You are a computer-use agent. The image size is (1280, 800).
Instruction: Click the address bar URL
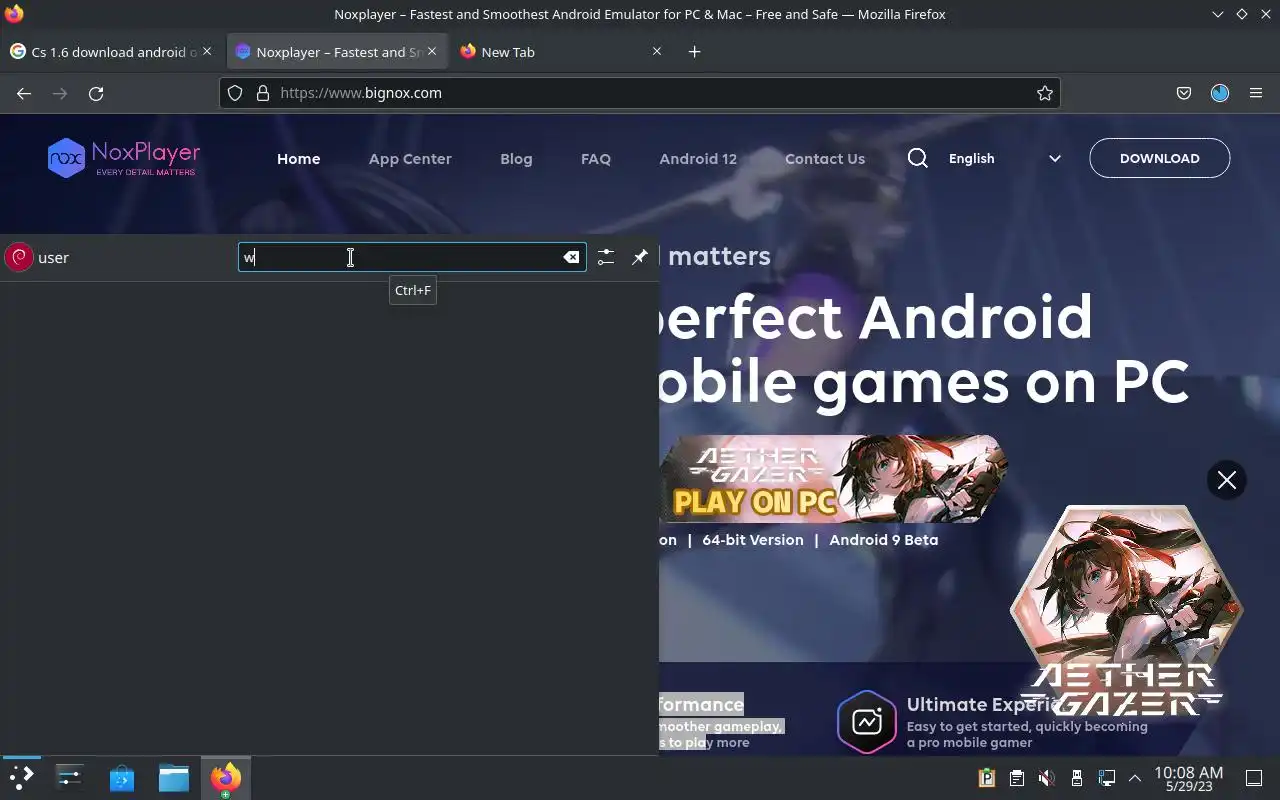361,93
